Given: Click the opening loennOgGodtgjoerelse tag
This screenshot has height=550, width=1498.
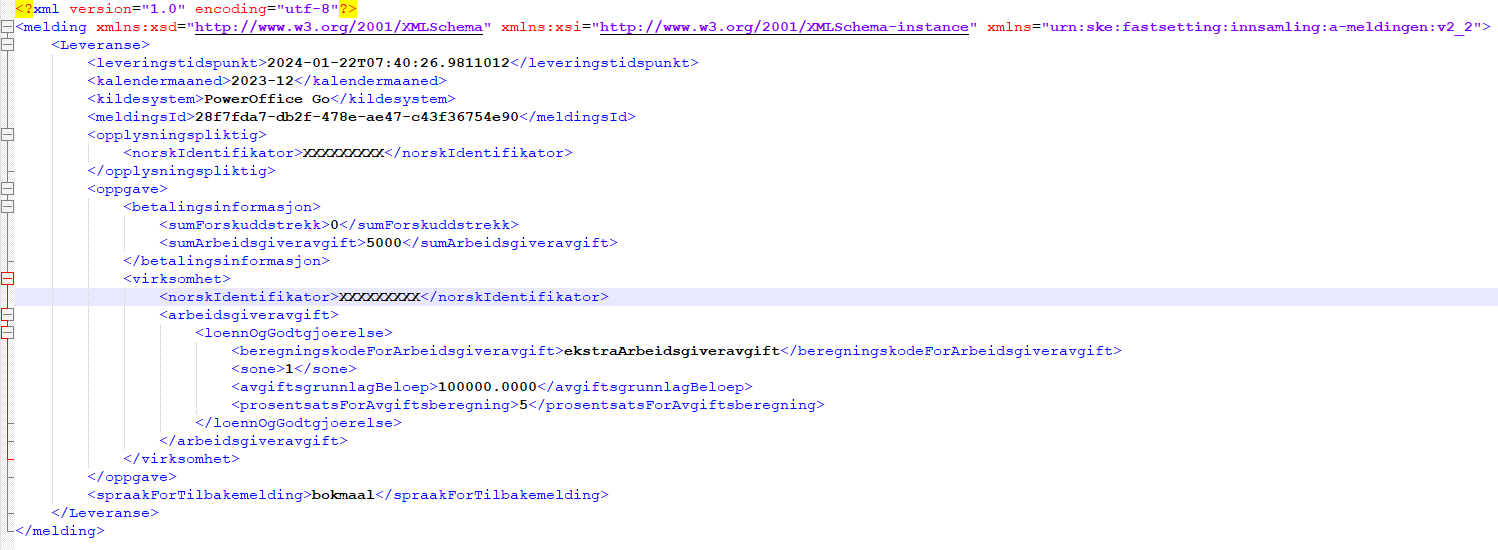Looking at the screenshot, I should (294, 333).
